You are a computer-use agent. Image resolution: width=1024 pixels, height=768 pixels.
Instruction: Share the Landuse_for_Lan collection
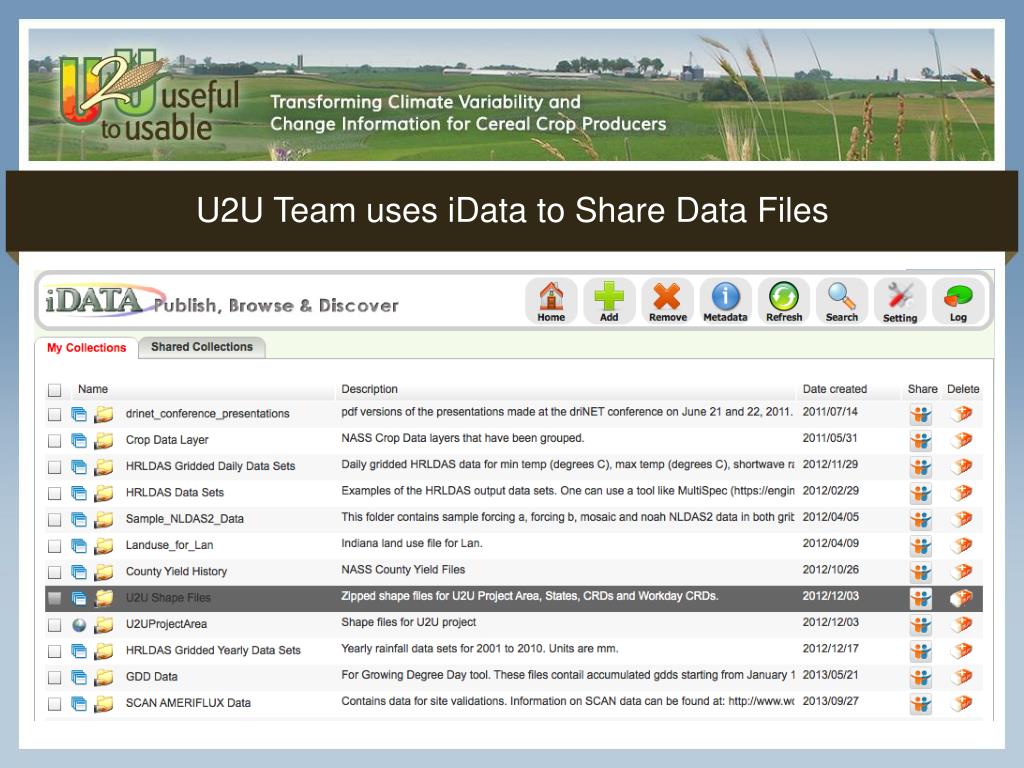tap(921, 545)
